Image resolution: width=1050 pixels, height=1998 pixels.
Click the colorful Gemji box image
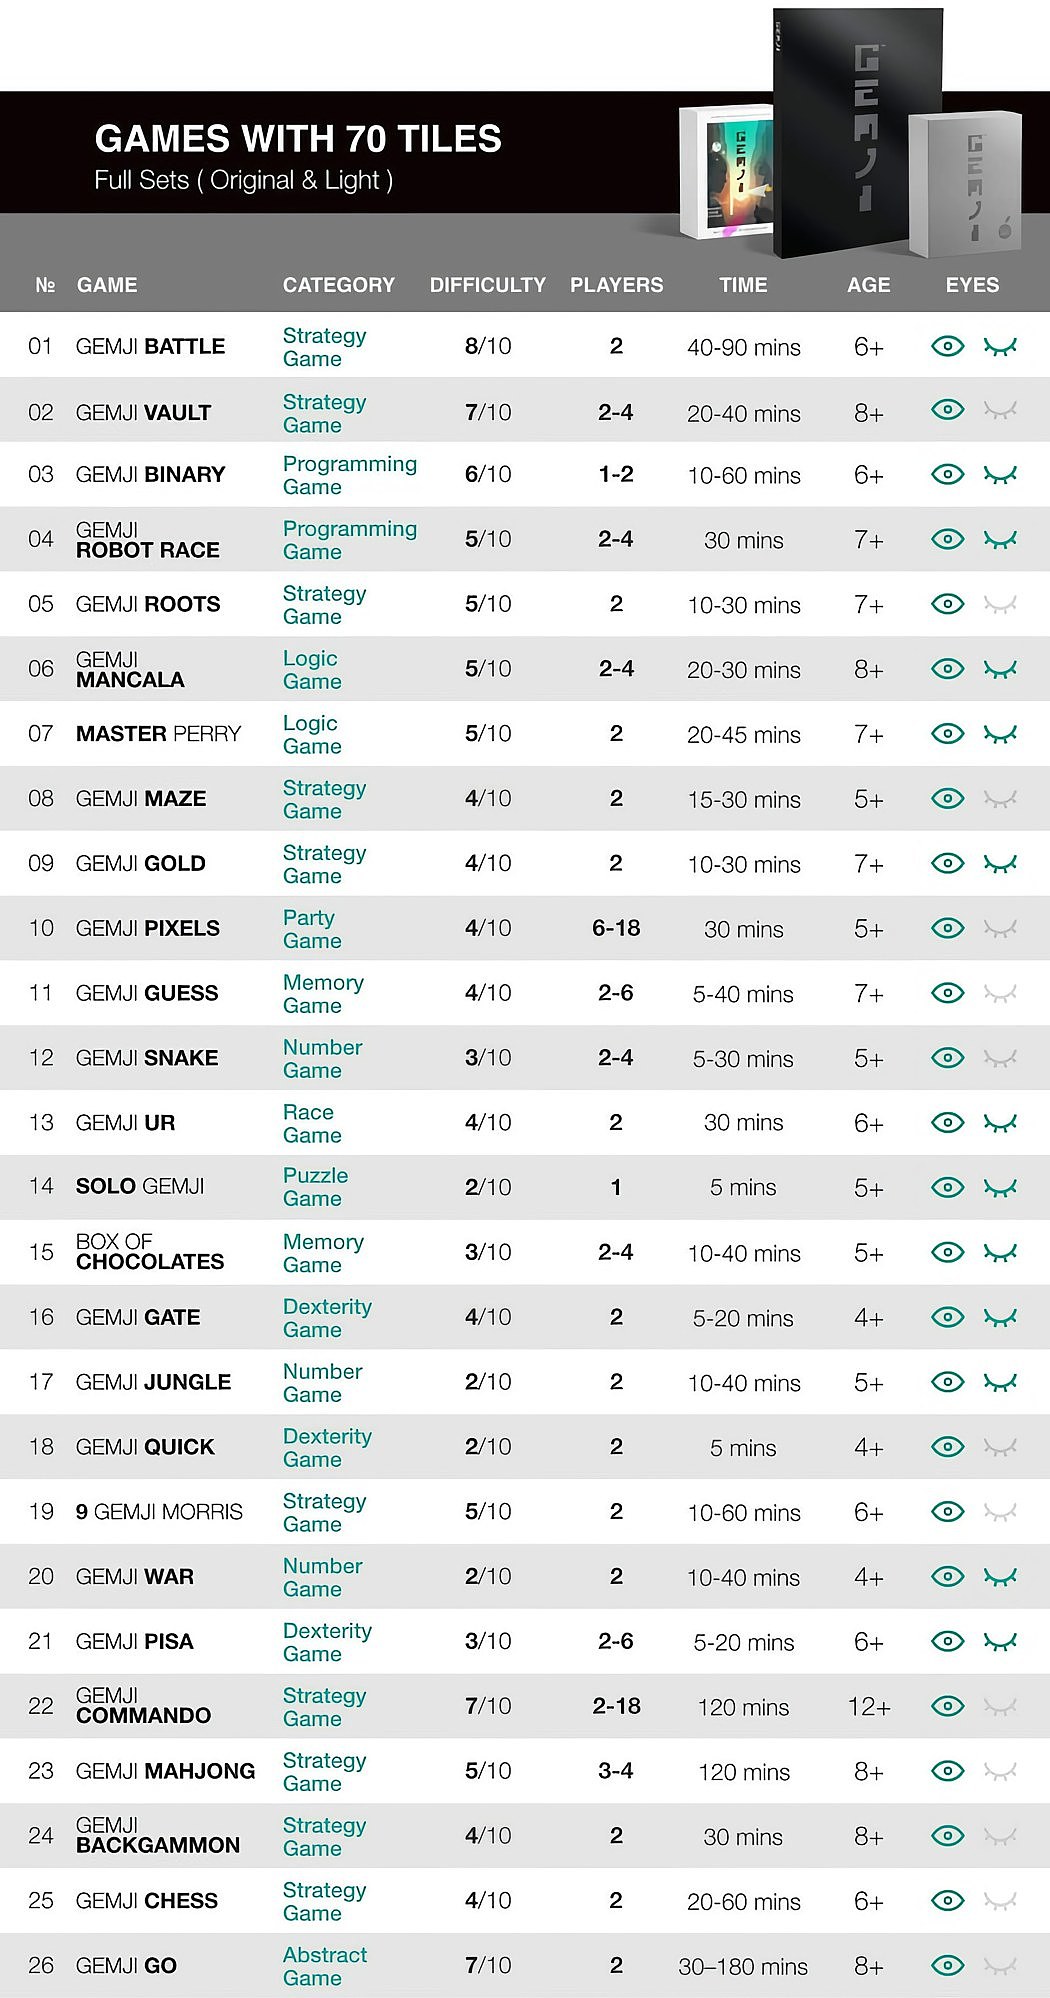pos(727,172)
